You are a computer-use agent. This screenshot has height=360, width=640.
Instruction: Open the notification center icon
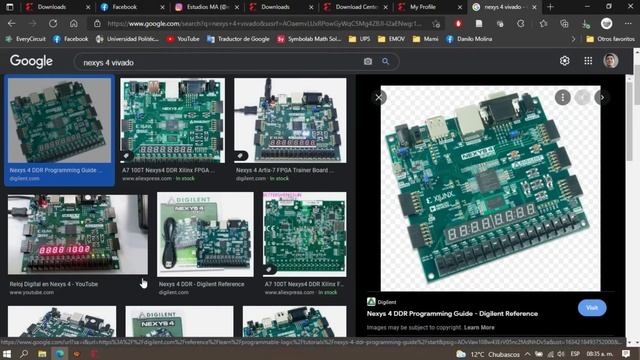(x=626, y=354)
